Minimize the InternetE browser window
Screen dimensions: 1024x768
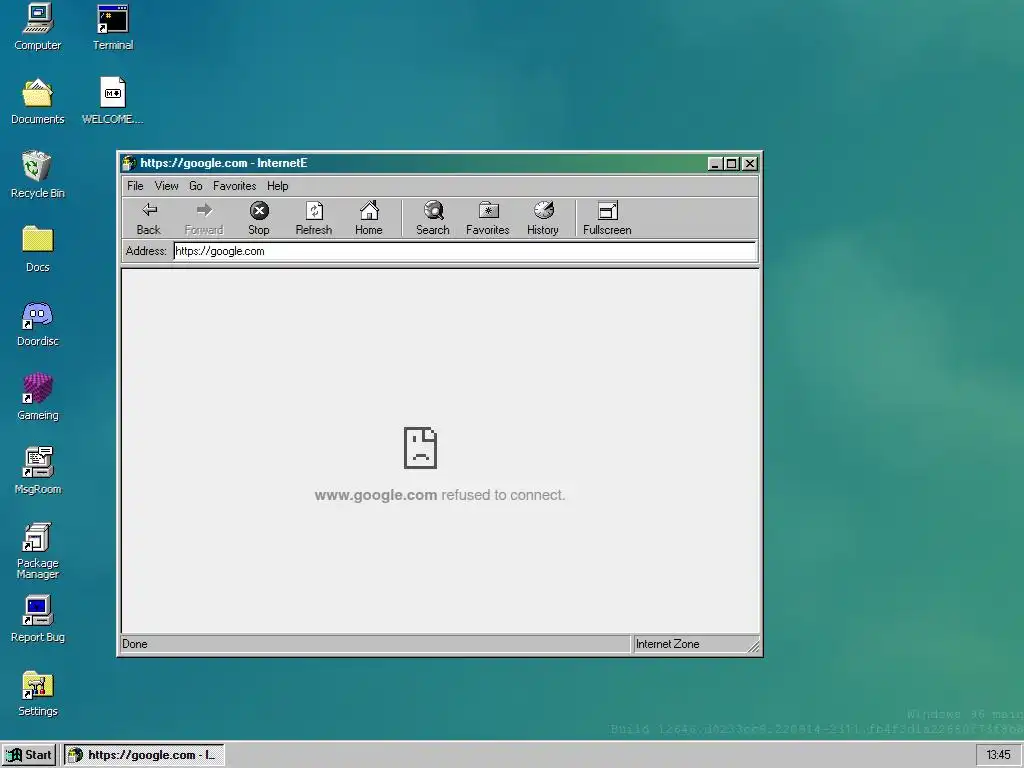715,164
